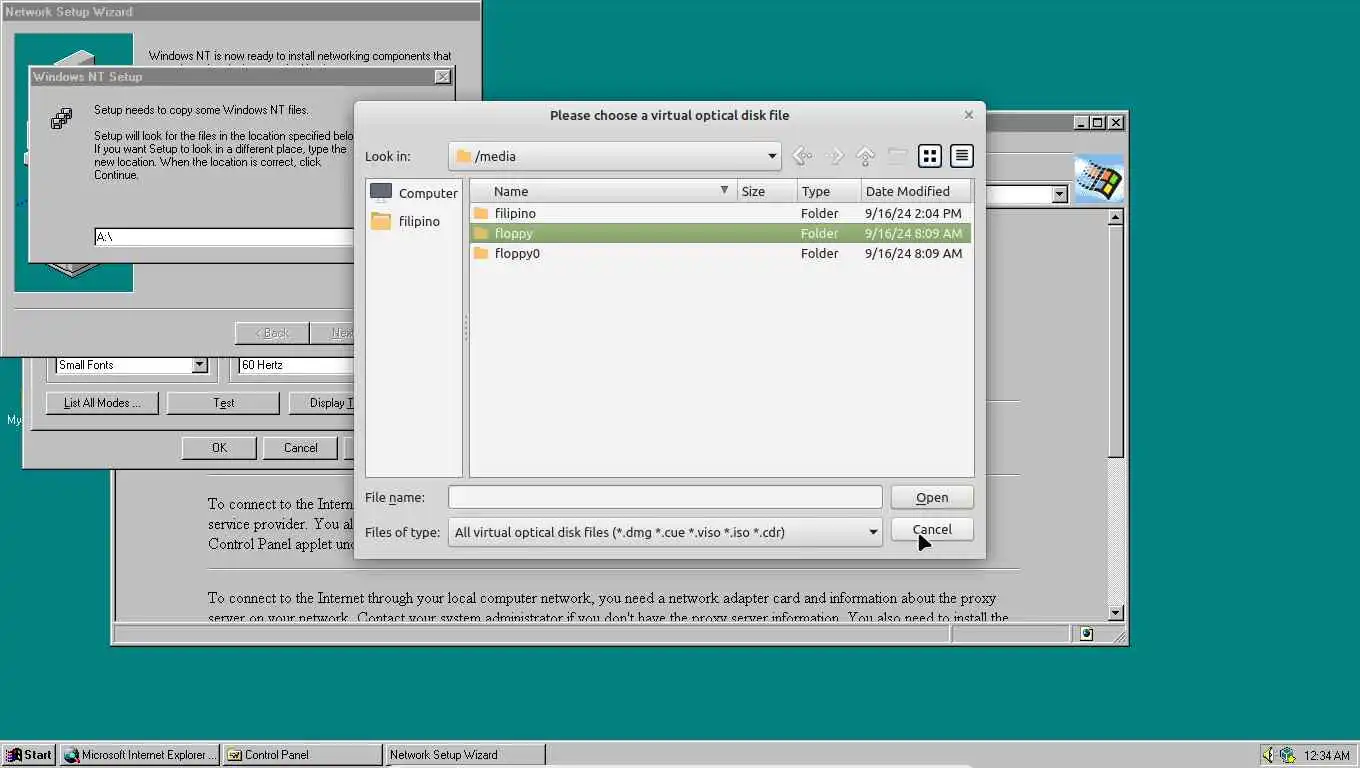Create new folder in file dialog
The height and width of the screenshot is (768, 1360).
(x=898, y=156)
